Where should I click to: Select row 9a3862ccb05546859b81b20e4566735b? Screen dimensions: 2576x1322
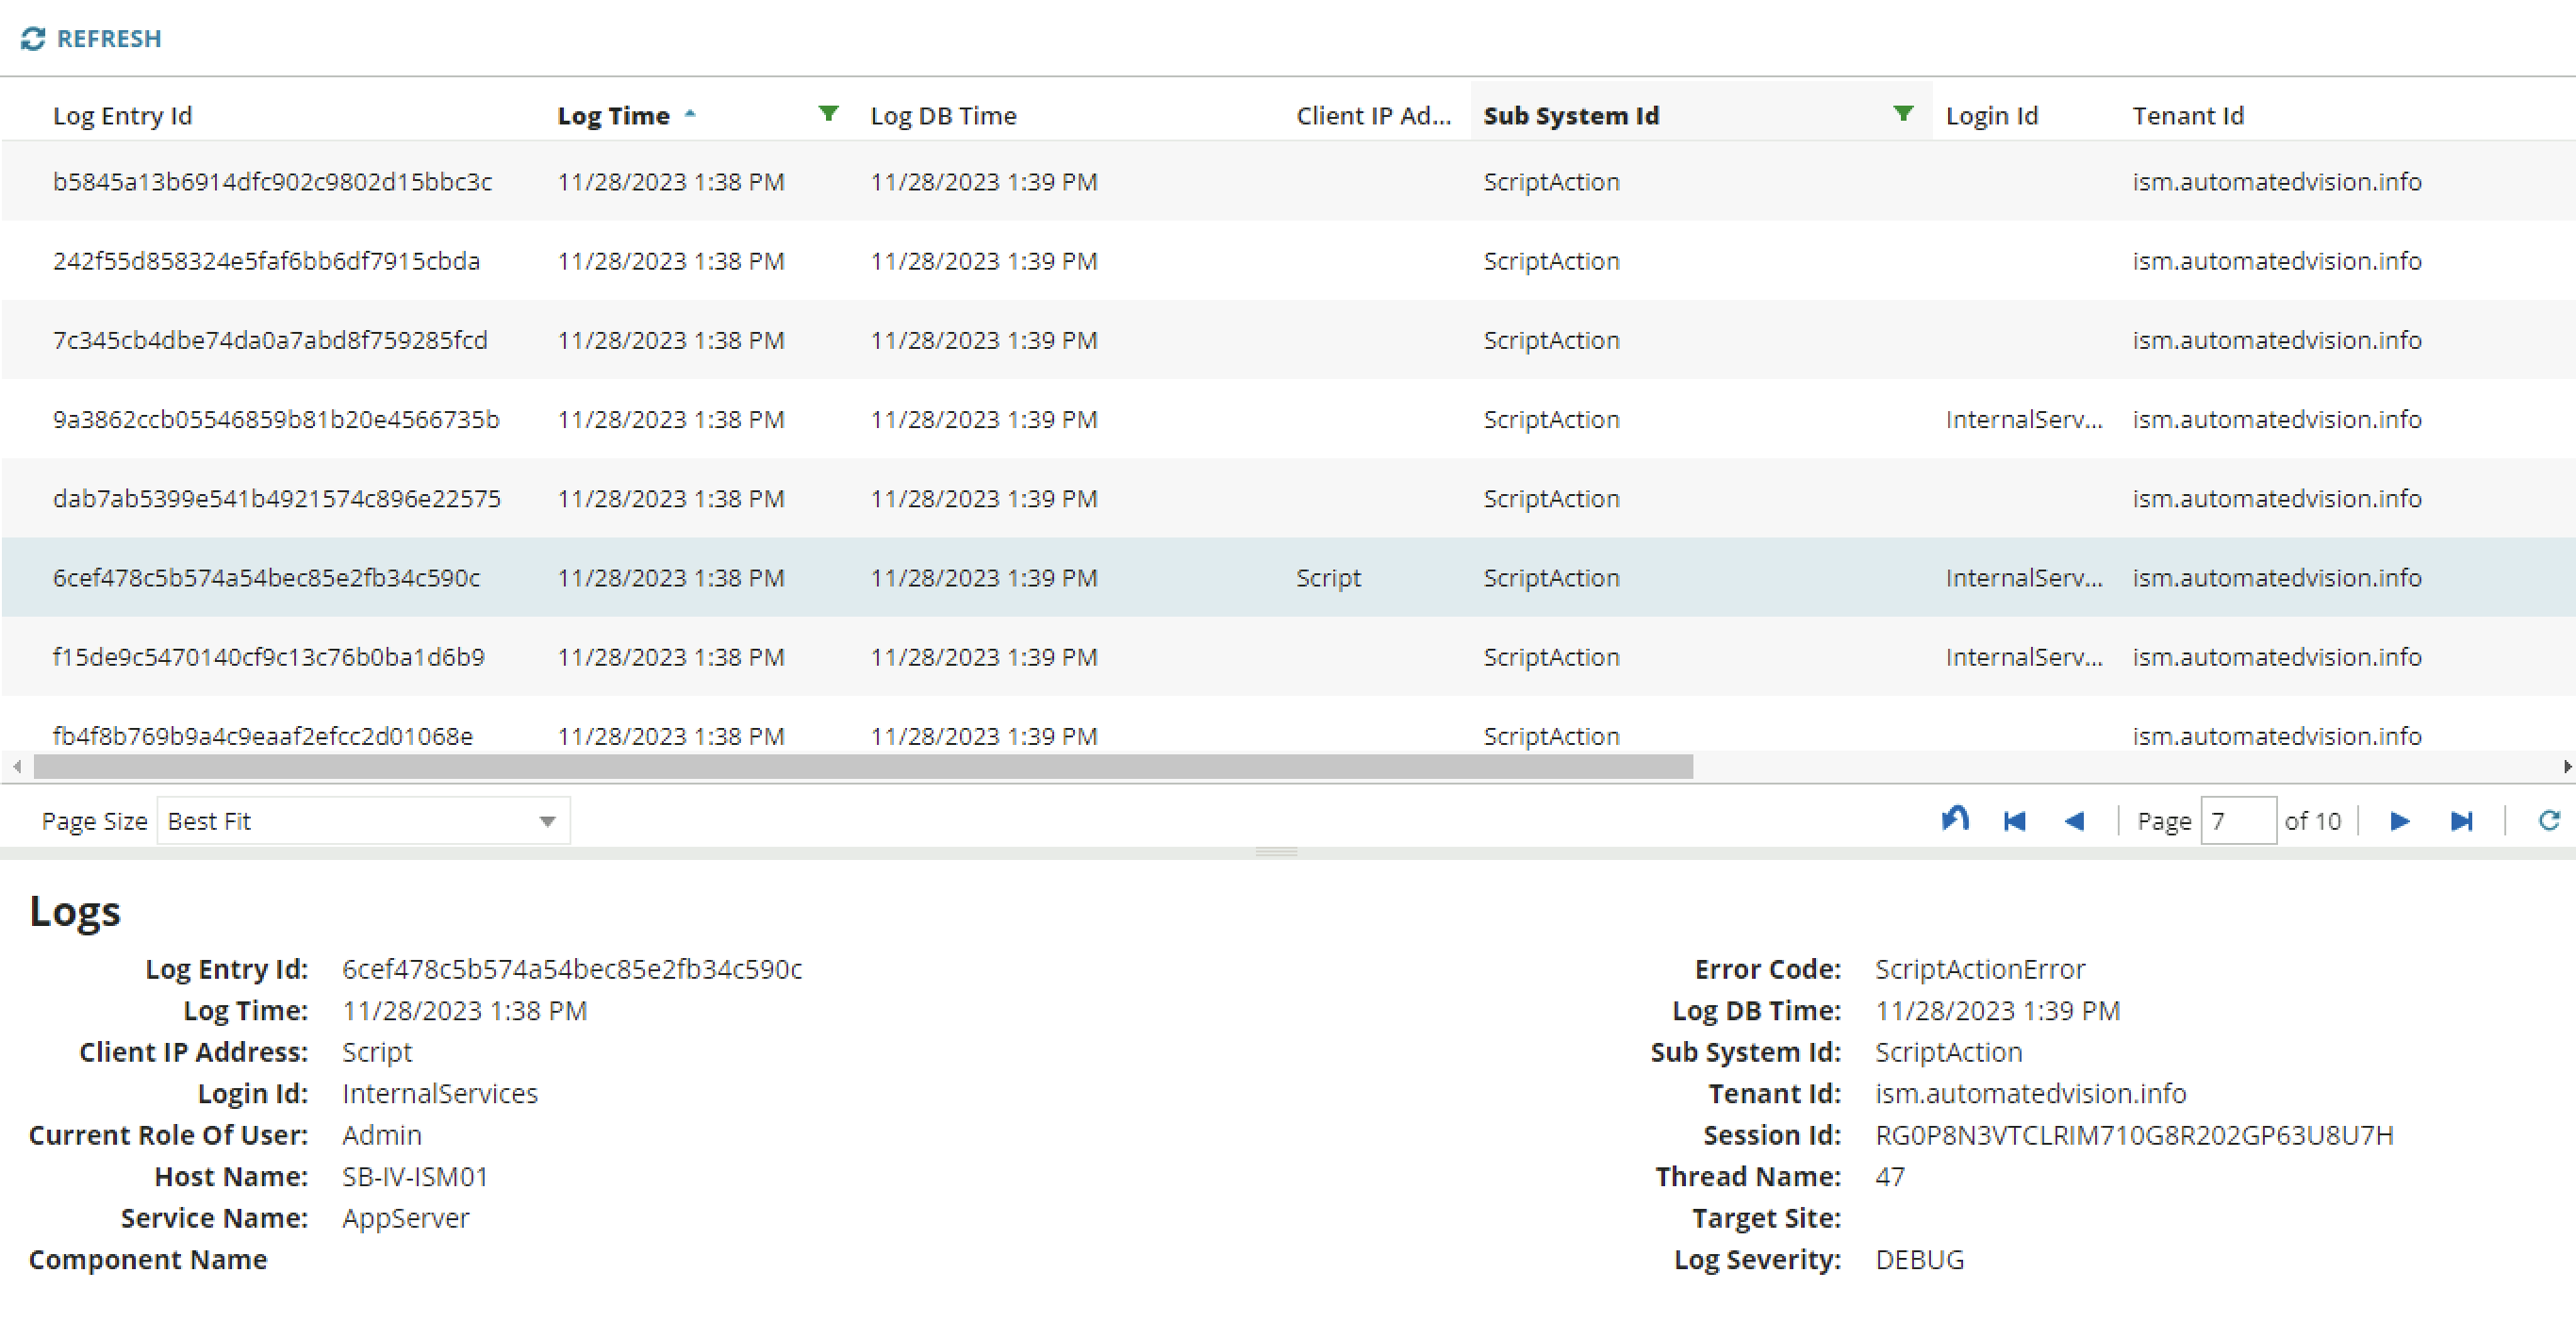click(x=1288, y=418)
